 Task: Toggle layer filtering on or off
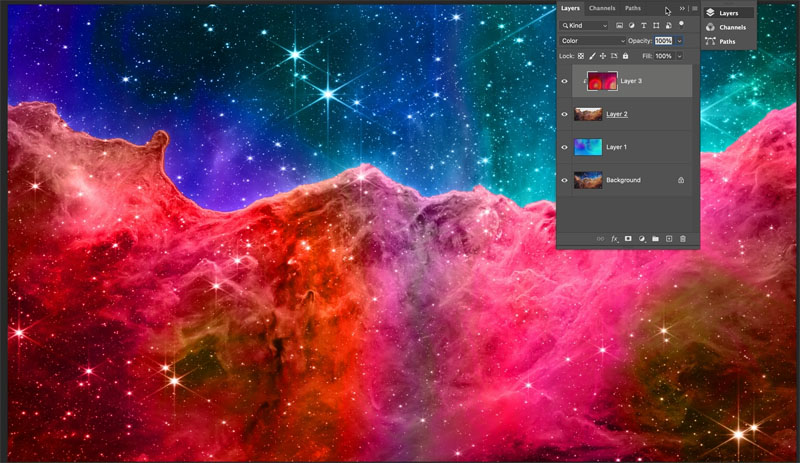pyautogui.click(x=681, y=25)
